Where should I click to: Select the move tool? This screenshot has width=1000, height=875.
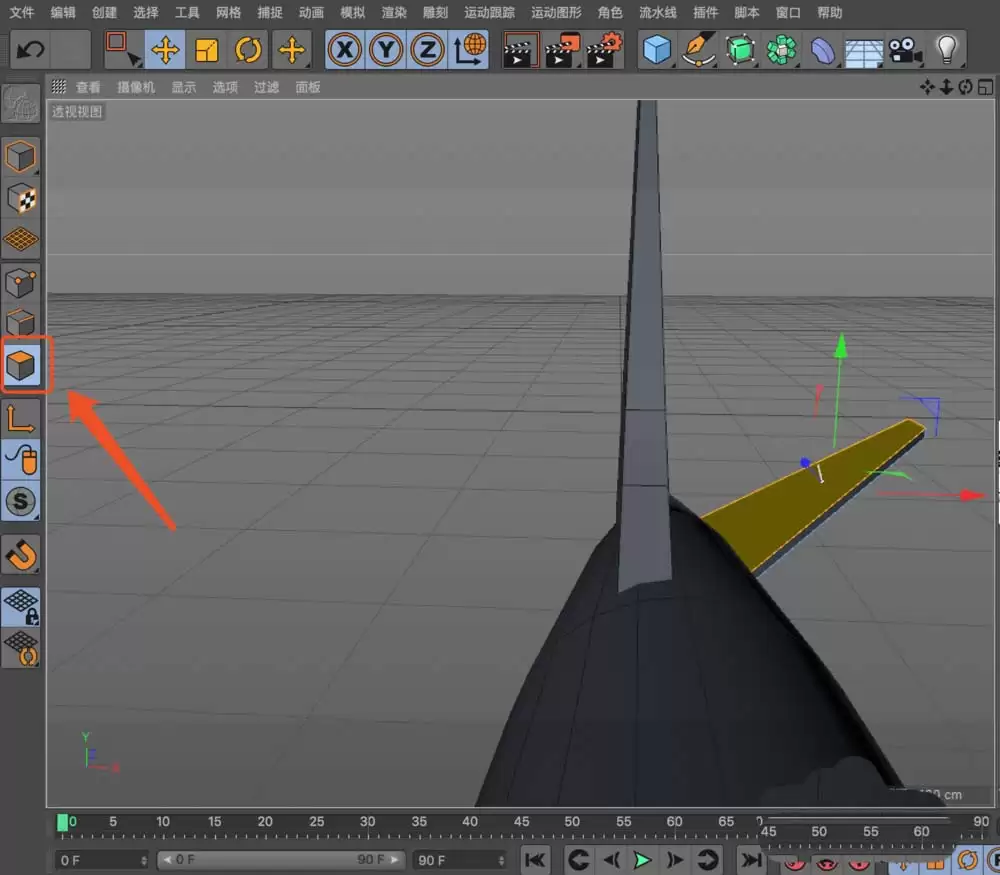[165, 49]
